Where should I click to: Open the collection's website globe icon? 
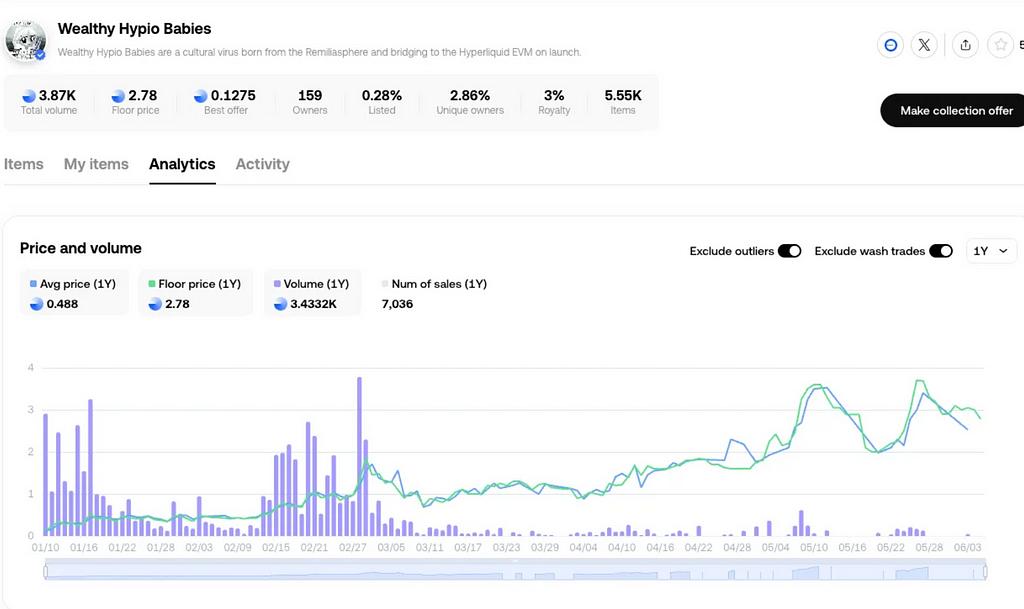point(890,45)
